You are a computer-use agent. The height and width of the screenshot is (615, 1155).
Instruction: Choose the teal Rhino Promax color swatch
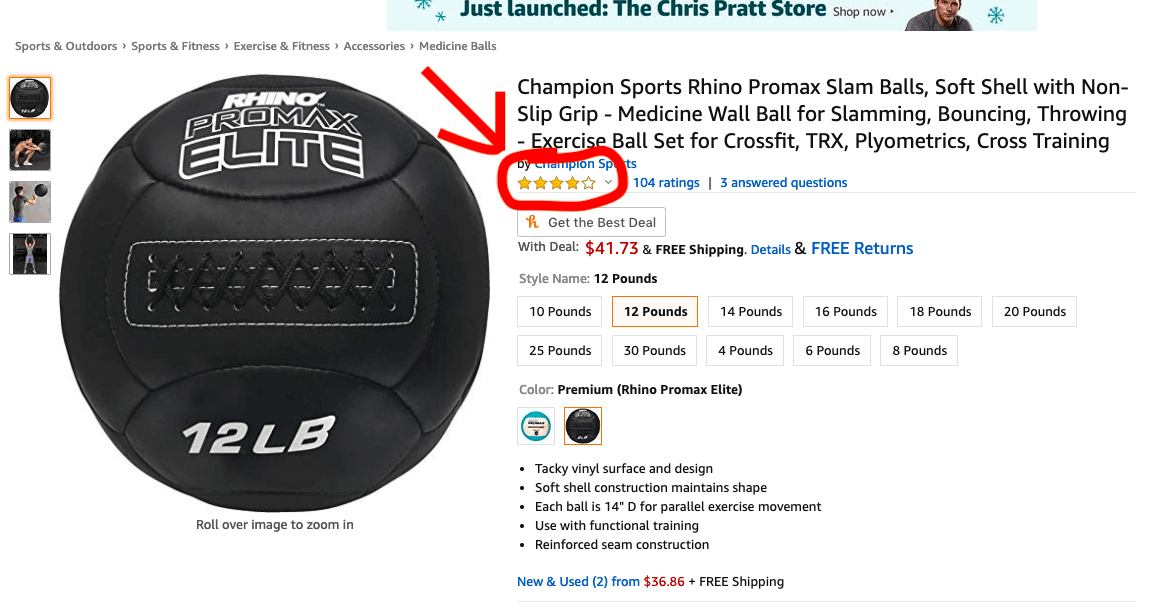pyautogui.click(x=537, y=426)
